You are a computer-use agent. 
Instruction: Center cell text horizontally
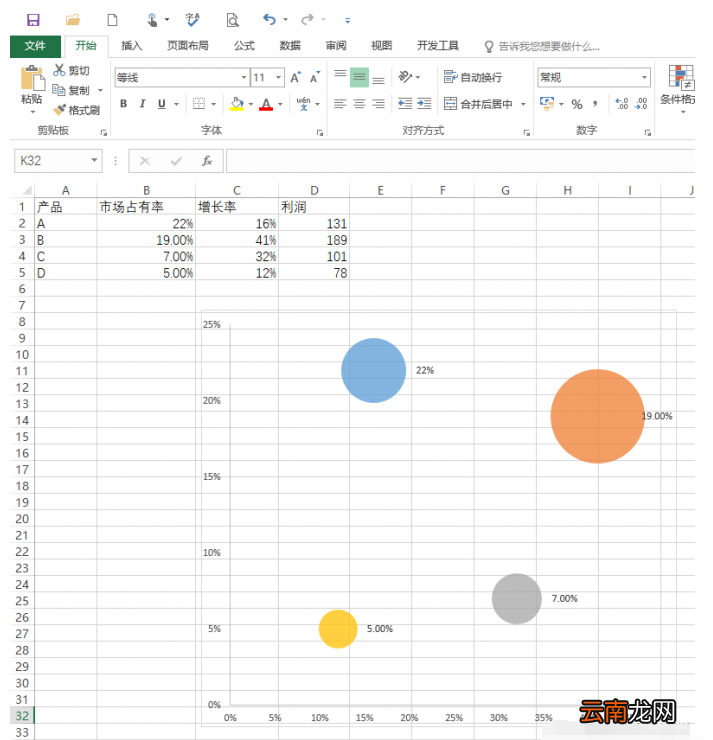[360, 104]
